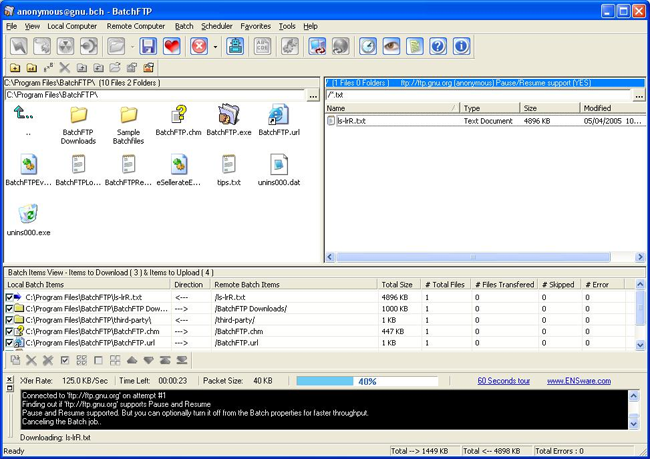This screenshot has width=650, height=459.
Task: Toggle the BatchFTP.chm batch item checkbox
Action: 9,331
